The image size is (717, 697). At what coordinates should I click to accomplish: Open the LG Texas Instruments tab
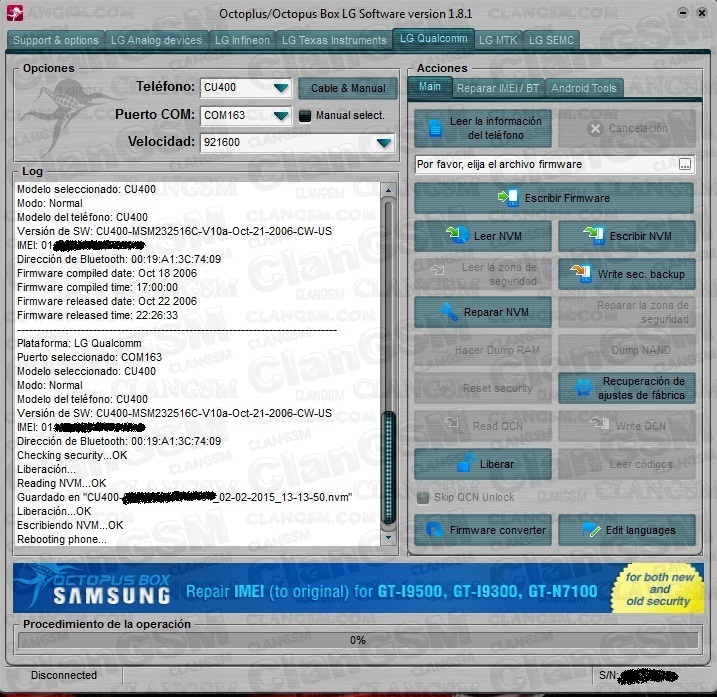pos(334,40)
